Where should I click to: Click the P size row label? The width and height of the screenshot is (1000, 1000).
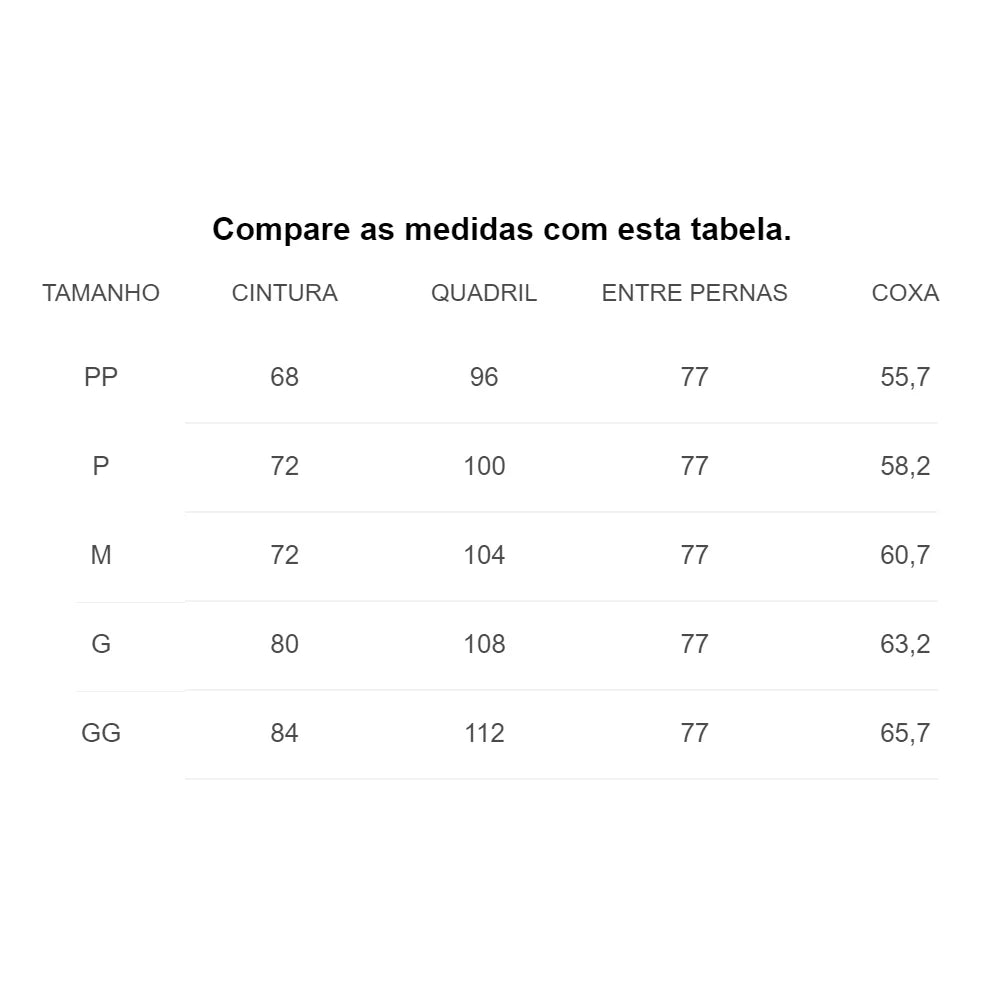(x=101, y=466)
